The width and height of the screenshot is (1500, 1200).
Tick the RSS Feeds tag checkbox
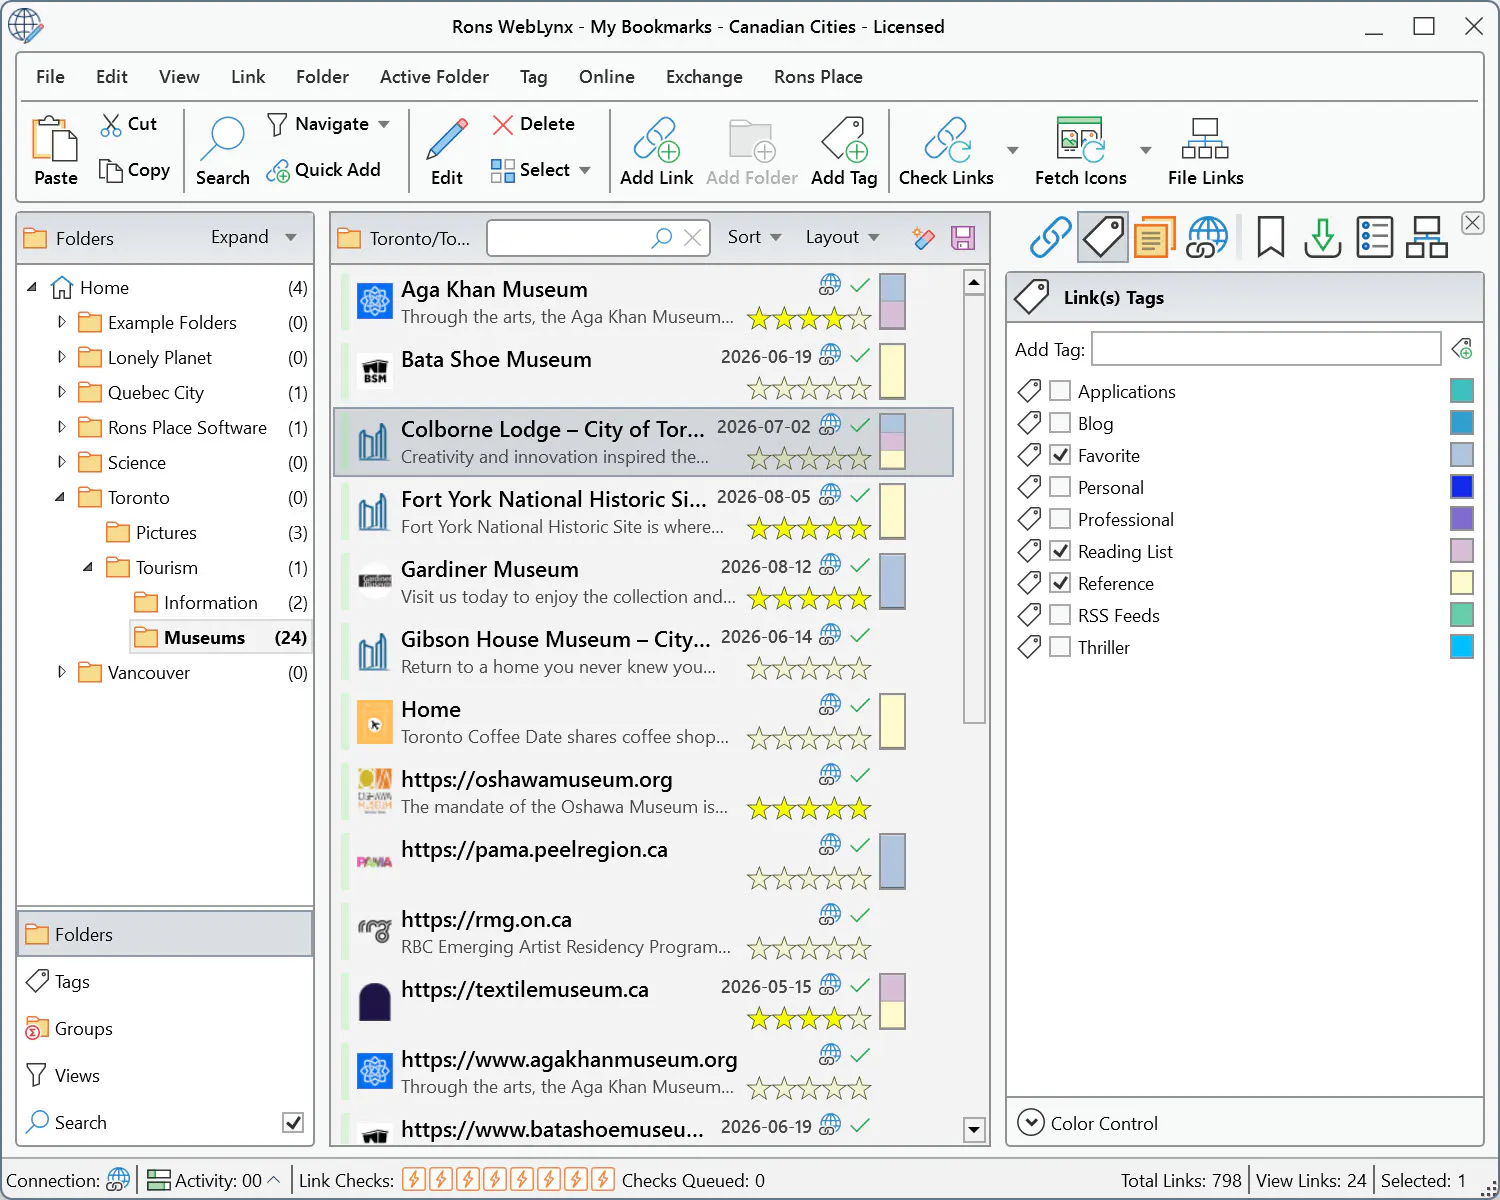point(1060,615)
